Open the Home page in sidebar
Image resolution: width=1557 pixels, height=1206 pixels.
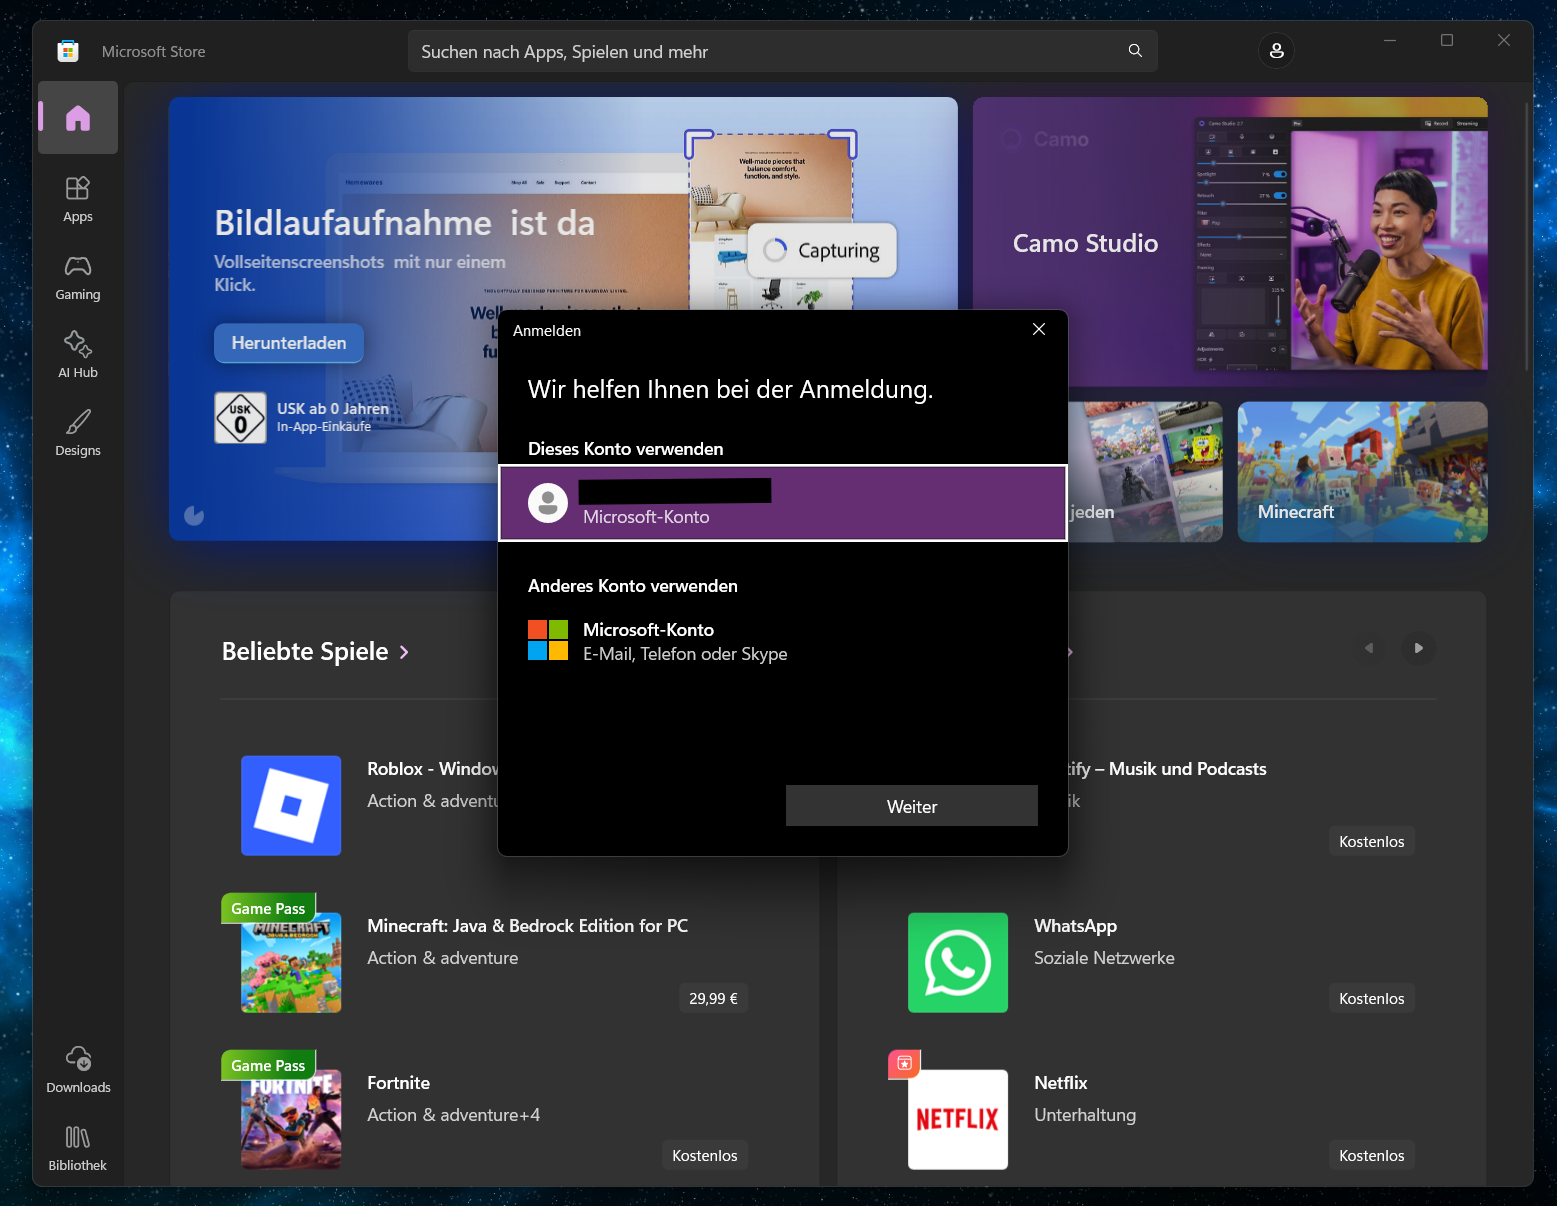(x=78, y=118)
